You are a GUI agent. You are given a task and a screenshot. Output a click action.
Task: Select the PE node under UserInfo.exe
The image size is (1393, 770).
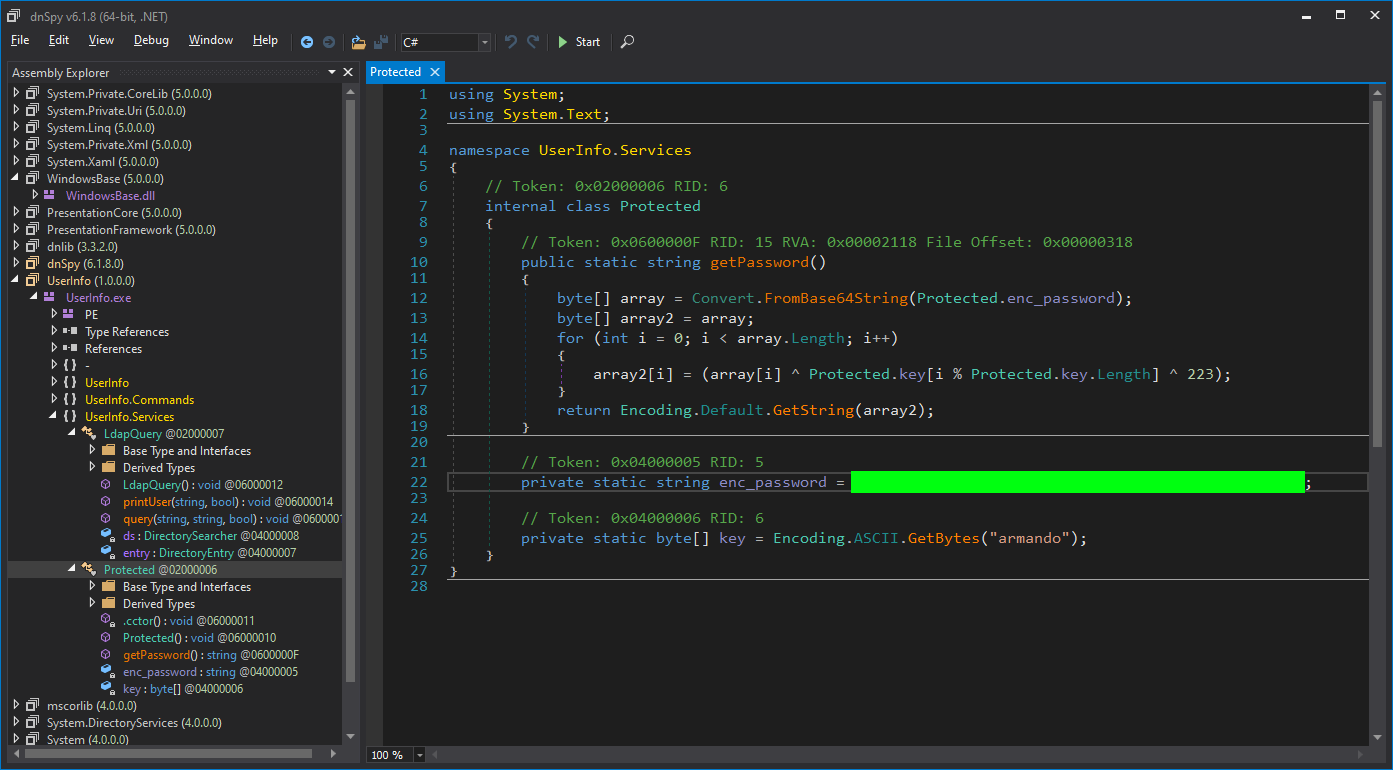tap(91, 314)
